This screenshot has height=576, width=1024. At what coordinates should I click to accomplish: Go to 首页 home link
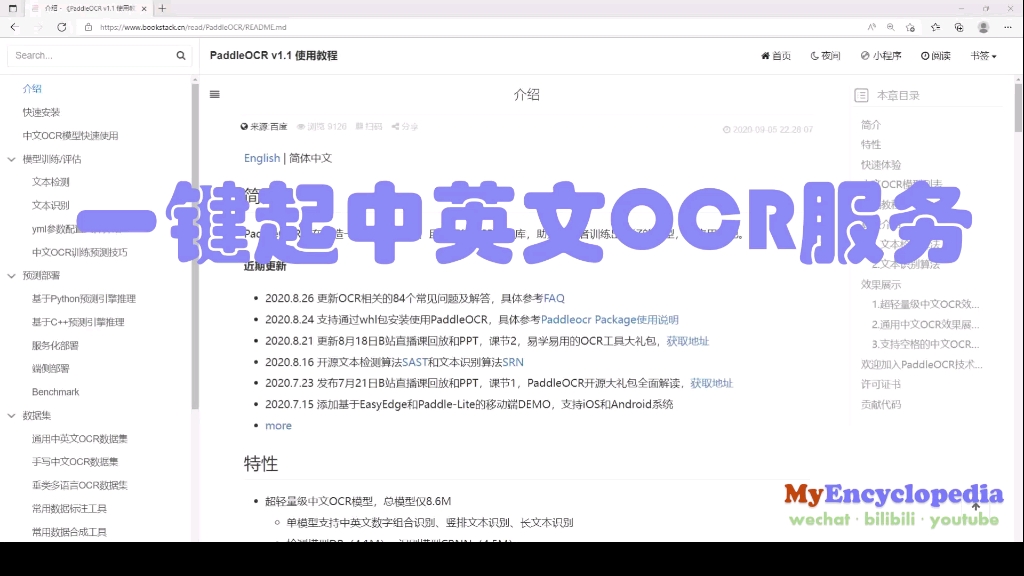776,56
